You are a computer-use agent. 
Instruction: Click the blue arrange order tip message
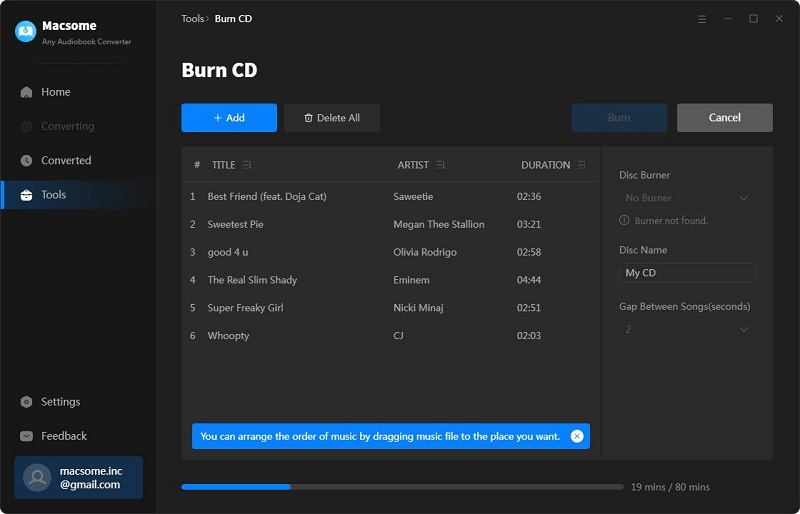[x=380, y=436]
